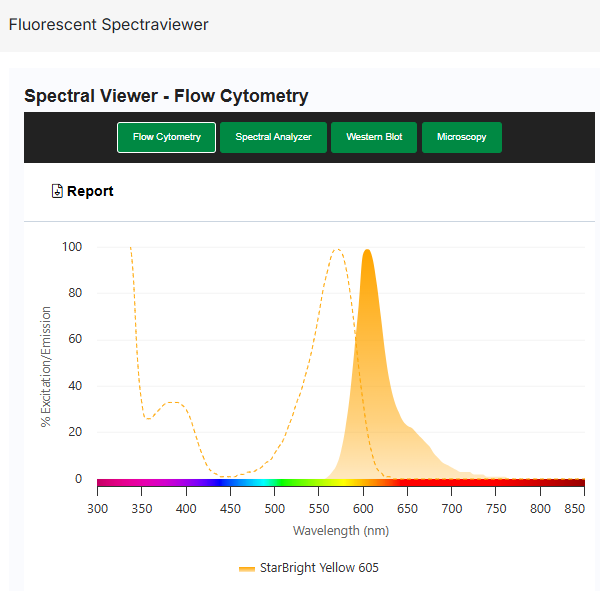The image size is (600, 591).
Task: Click the 450 tick label on wavelength axis
Action: pyautogui.click(x=230, y=508)
